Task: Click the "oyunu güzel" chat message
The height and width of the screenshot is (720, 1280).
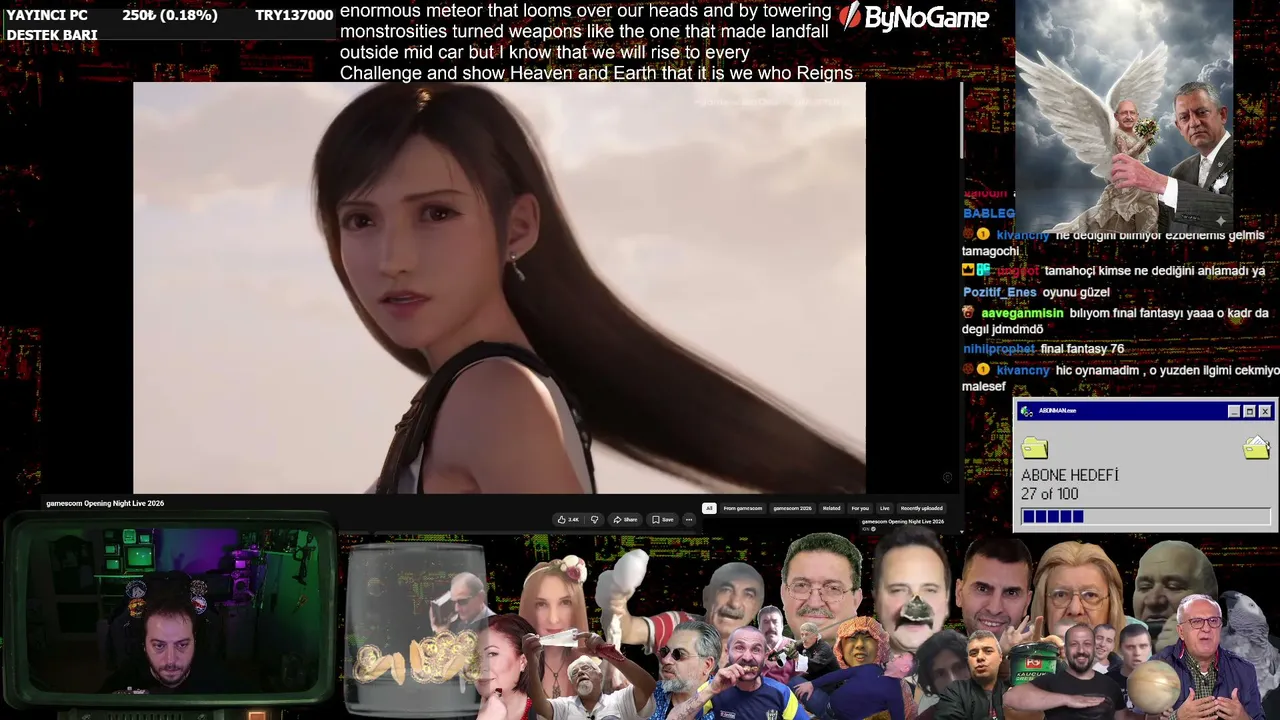Action: click(x=1076, y=292)
